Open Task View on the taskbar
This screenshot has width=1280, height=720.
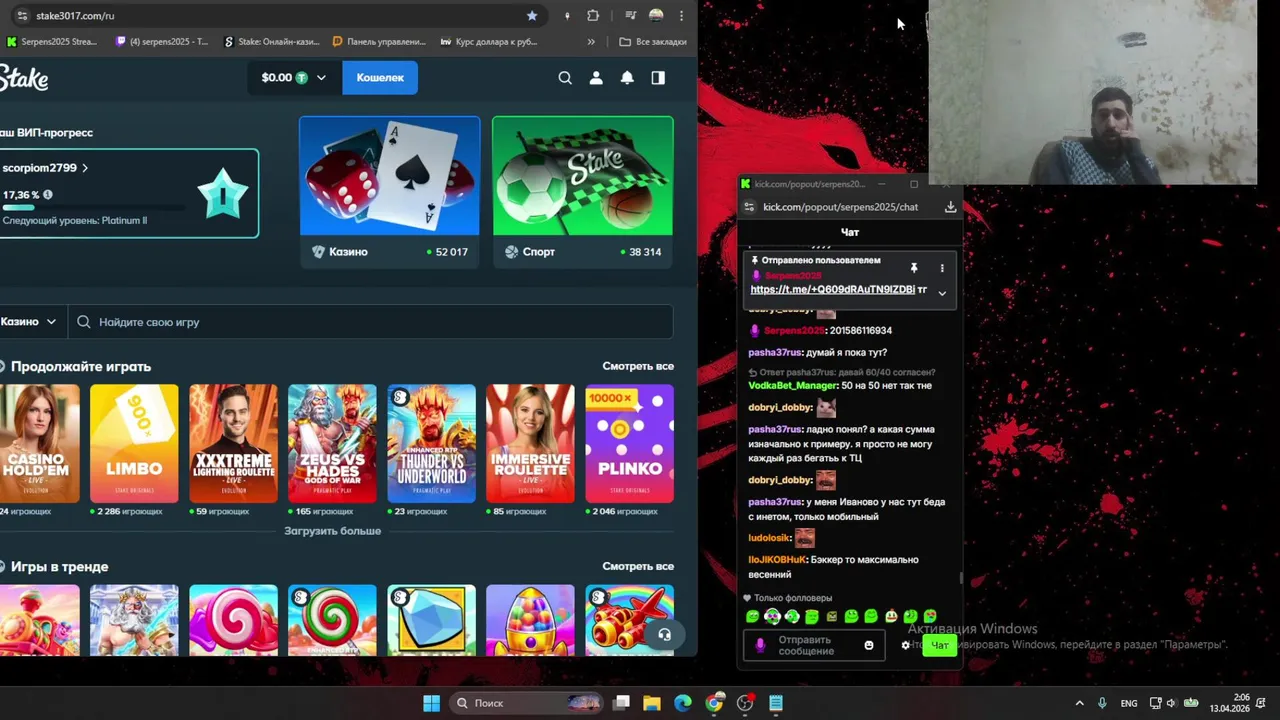621,703
